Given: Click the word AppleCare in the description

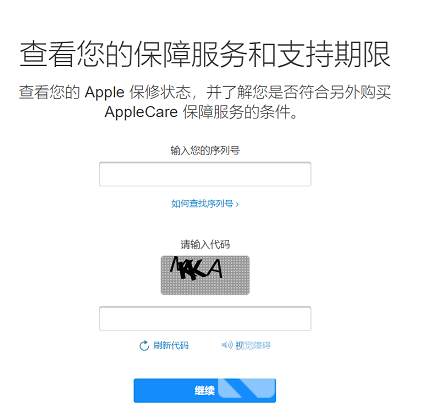Looking at the screenshot, I should [141, 112].
